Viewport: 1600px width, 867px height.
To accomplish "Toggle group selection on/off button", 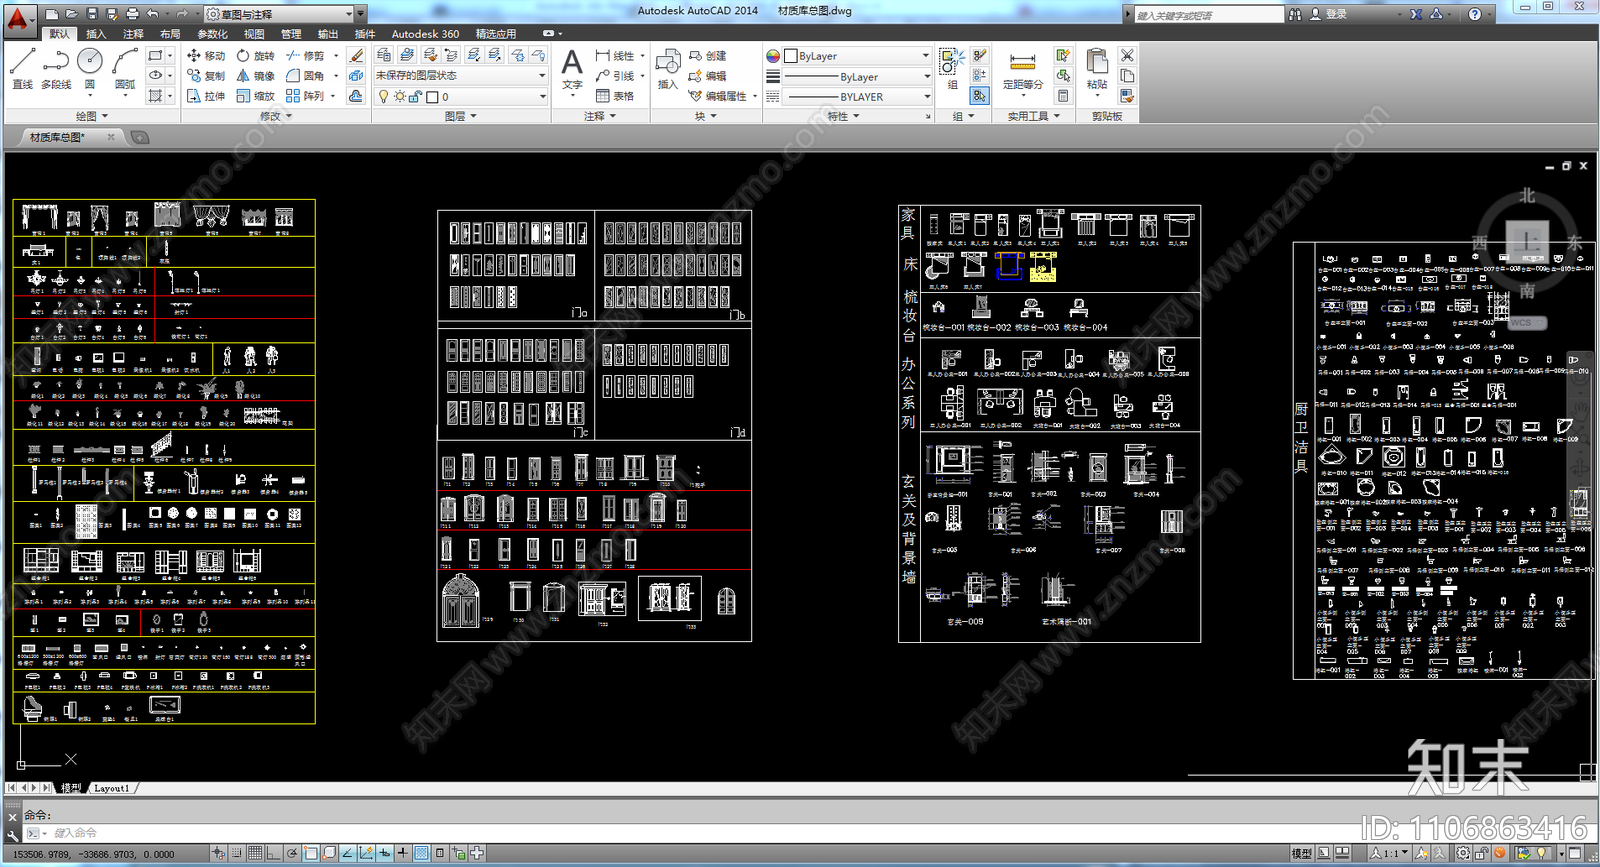I will coord(980,95).
